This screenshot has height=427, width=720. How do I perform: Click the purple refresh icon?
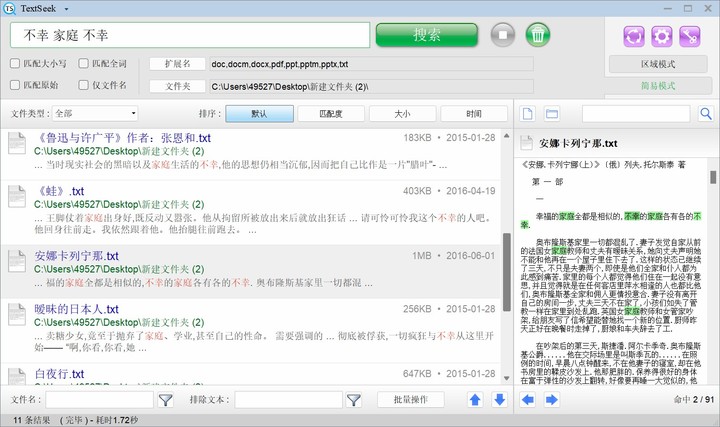[632, 36]
